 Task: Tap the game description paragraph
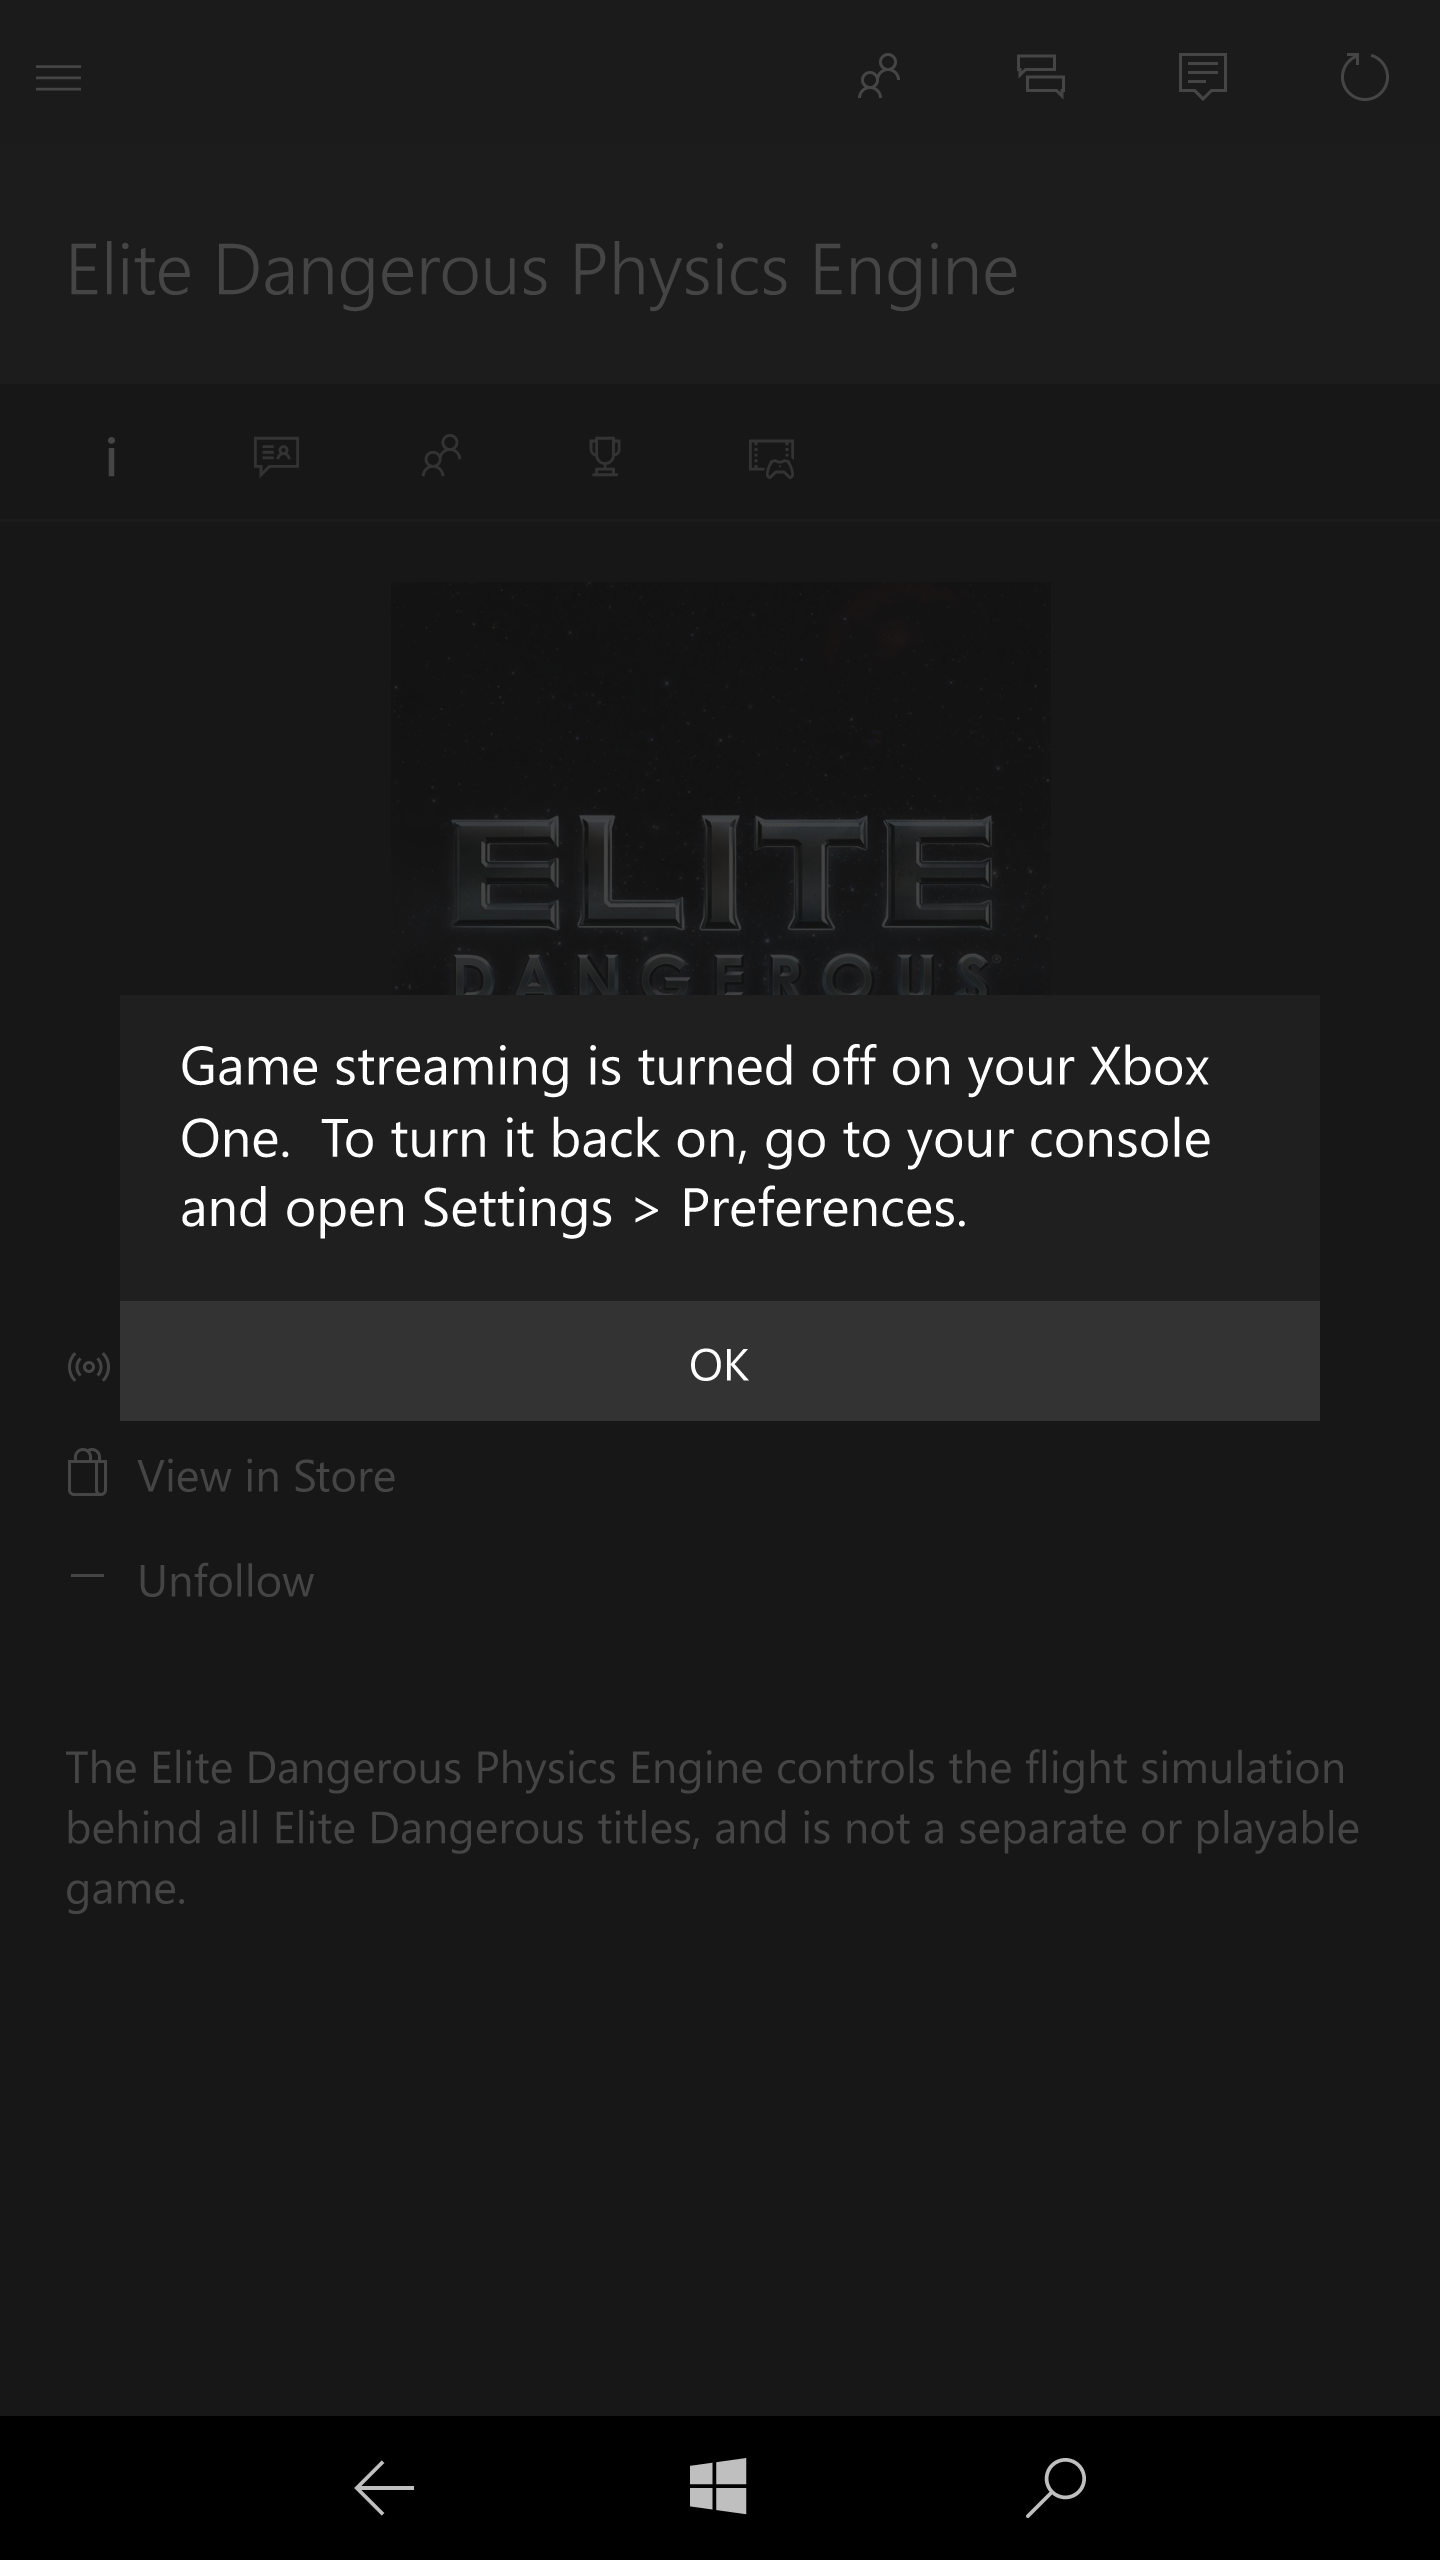click(712, 1828)
